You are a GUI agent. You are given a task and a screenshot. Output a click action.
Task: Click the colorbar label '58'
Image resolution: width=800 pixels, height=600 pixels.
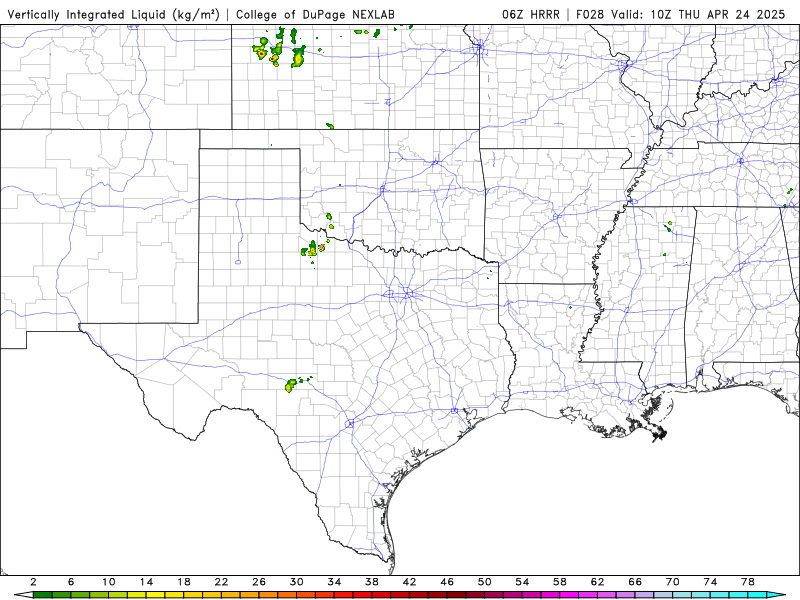coord(560,582)
